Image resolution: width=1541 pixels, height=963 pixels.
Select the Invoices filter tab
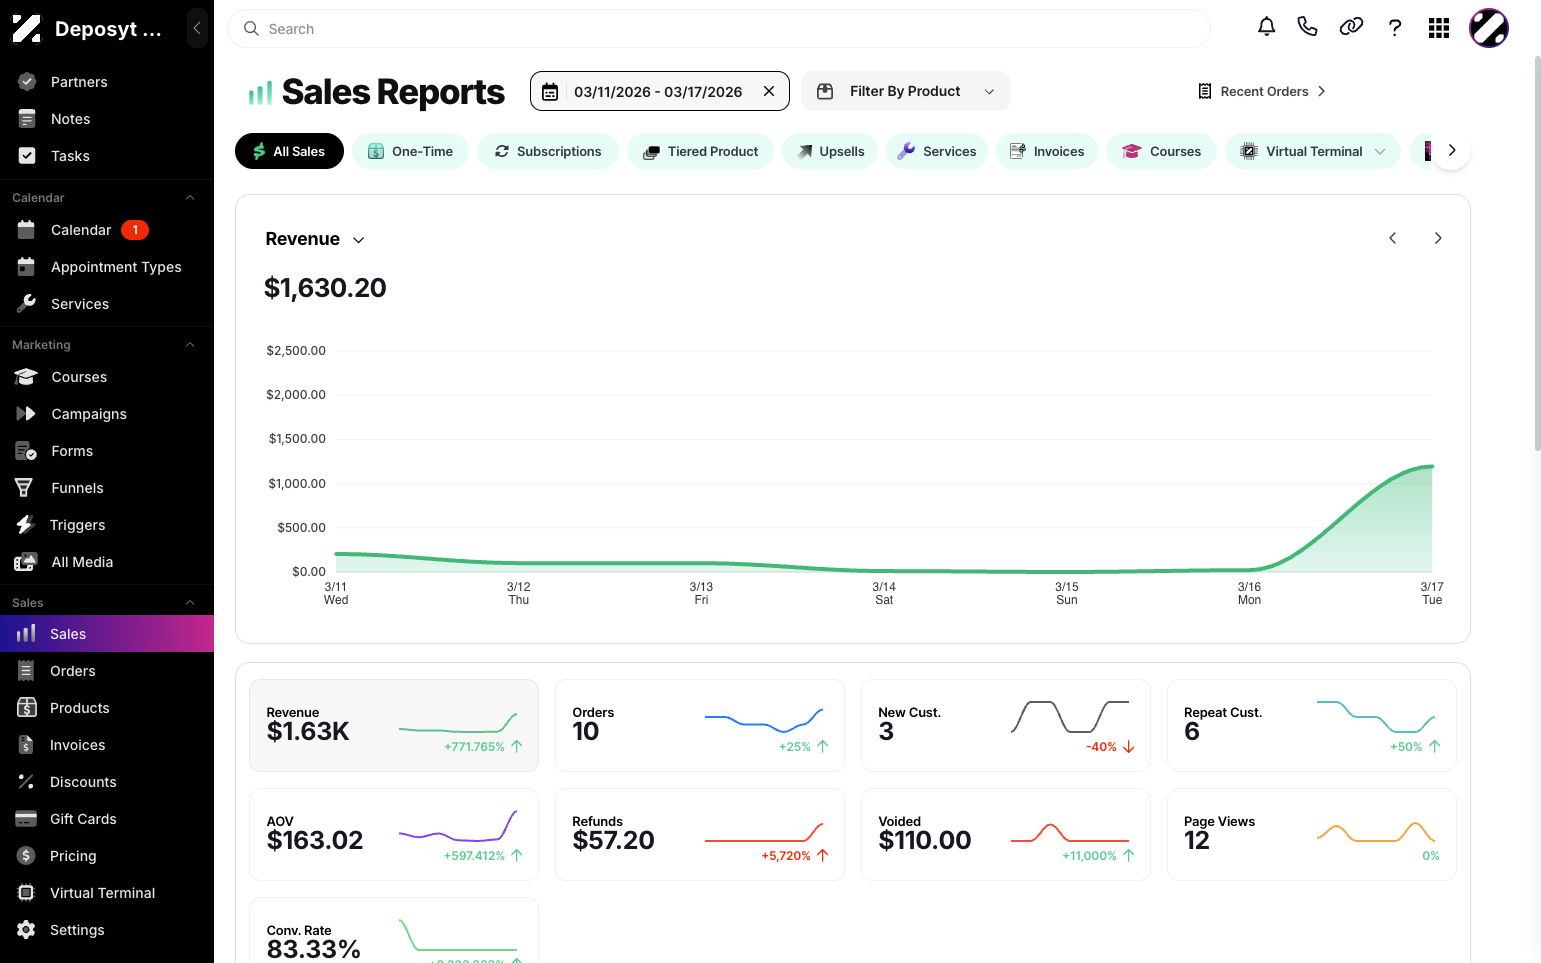coord(1047,151)
